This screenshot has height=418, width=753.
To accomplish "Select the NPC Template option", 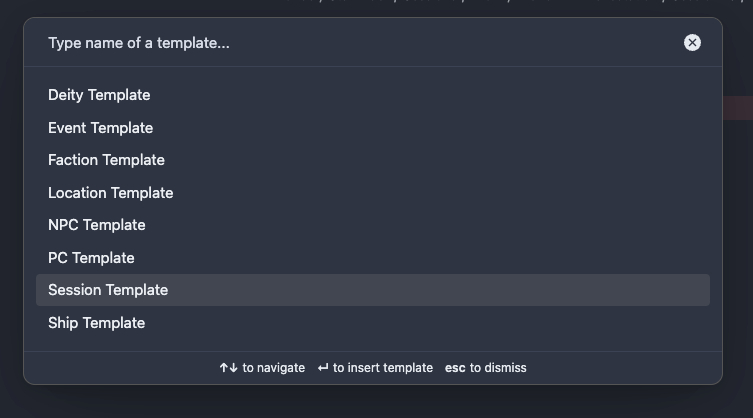I will [97, 225].
